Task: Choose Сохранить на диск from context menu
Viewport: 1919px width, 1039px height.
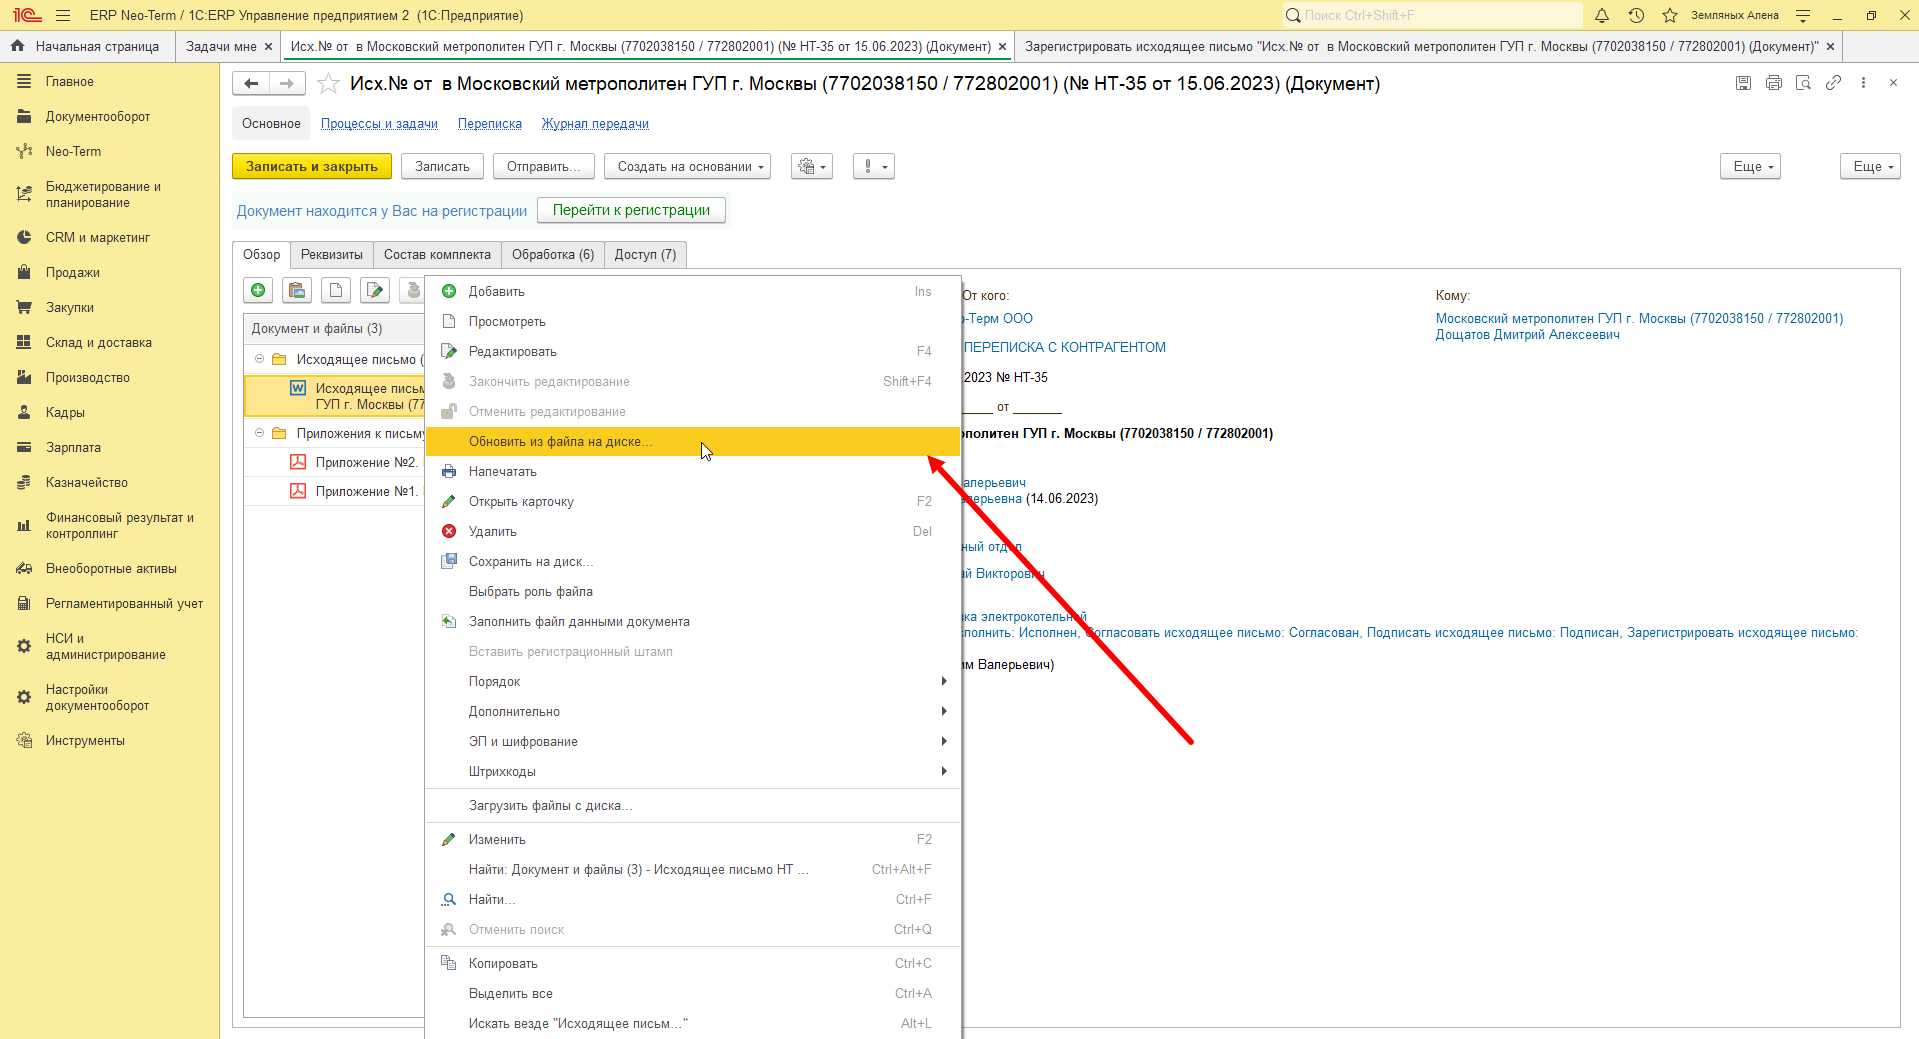Action: point(693,561)
